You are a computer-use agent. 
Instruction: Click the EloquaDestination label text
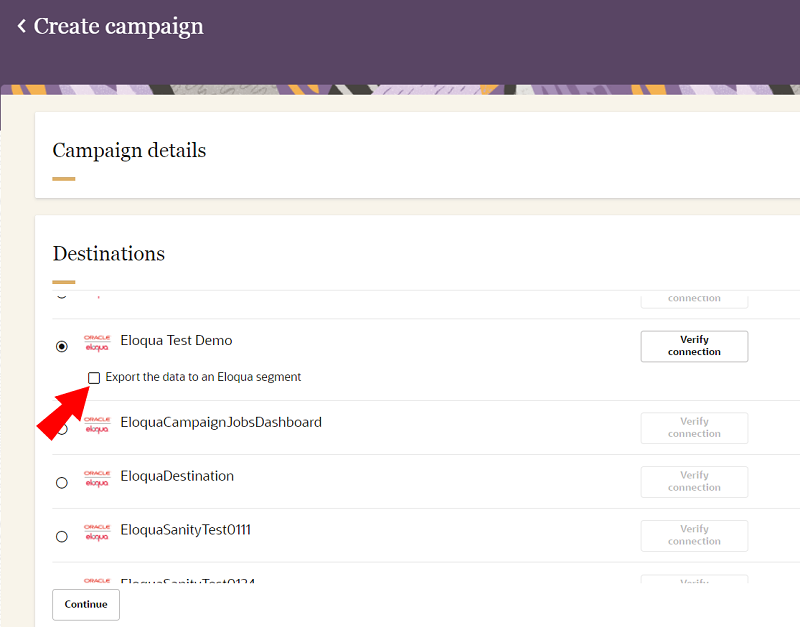[177, 477]
